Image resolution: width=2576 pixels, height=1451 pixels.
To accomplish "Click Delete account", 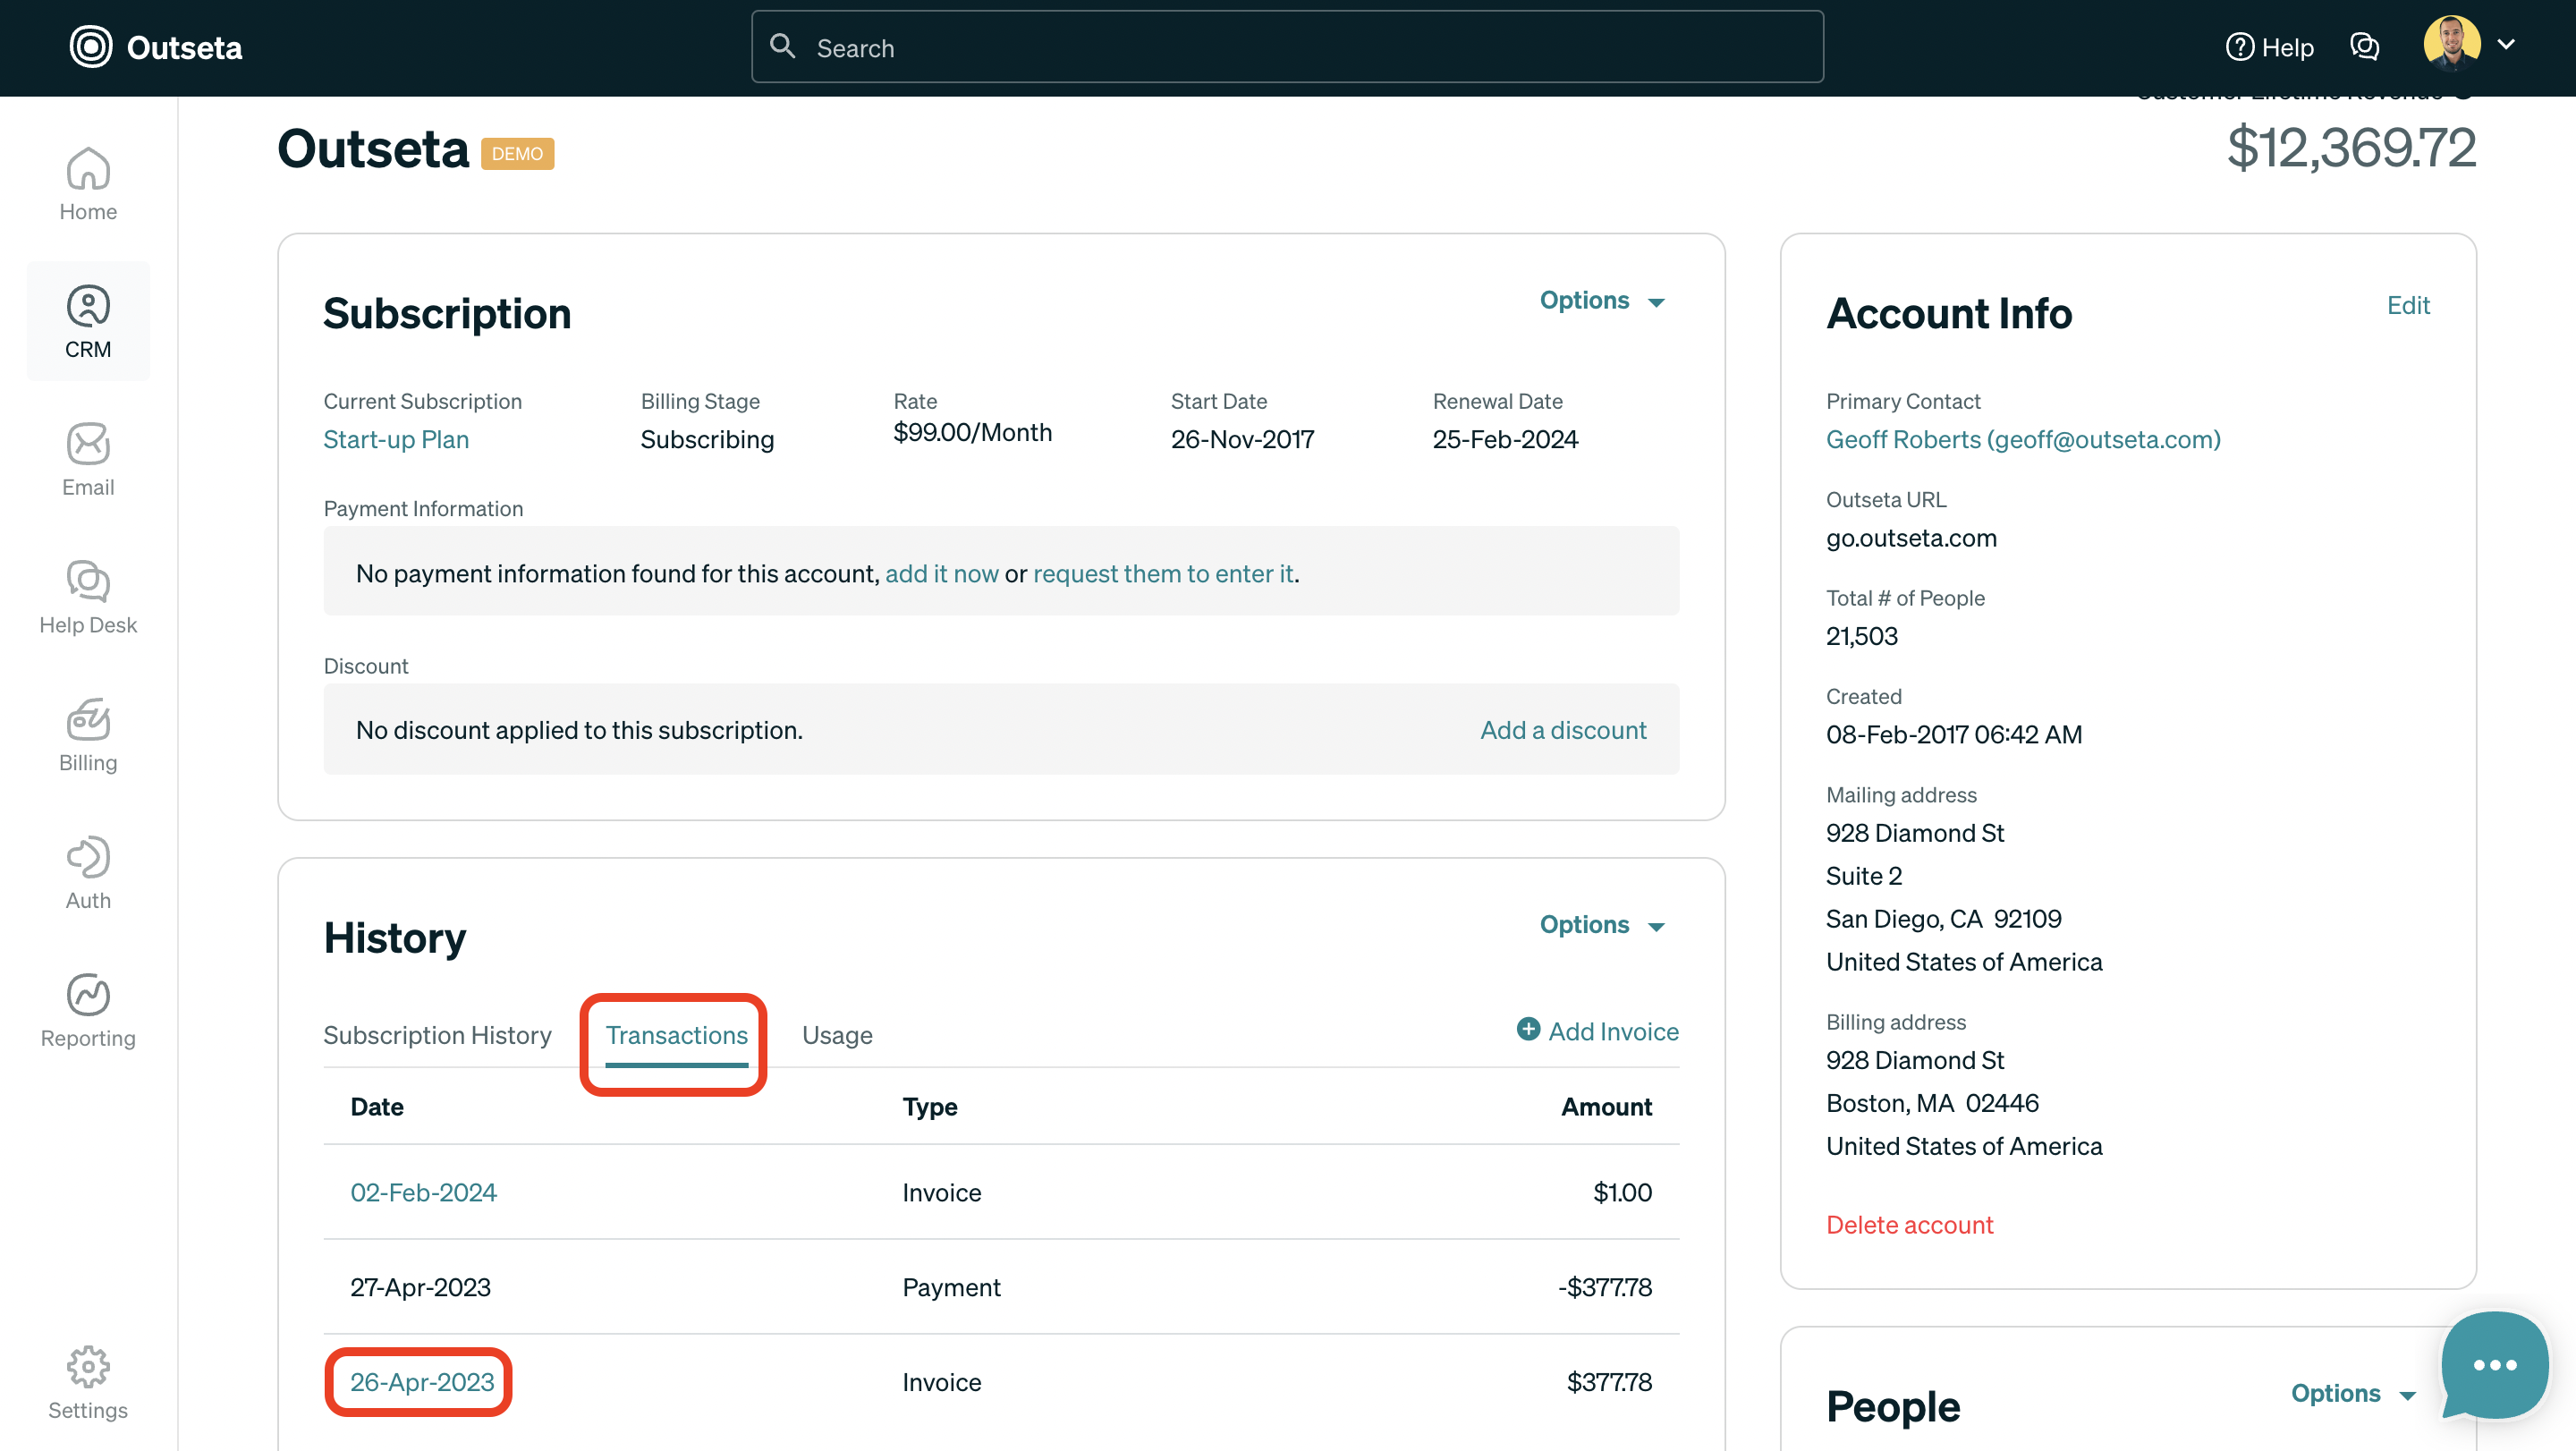I will (1909, 1224).
